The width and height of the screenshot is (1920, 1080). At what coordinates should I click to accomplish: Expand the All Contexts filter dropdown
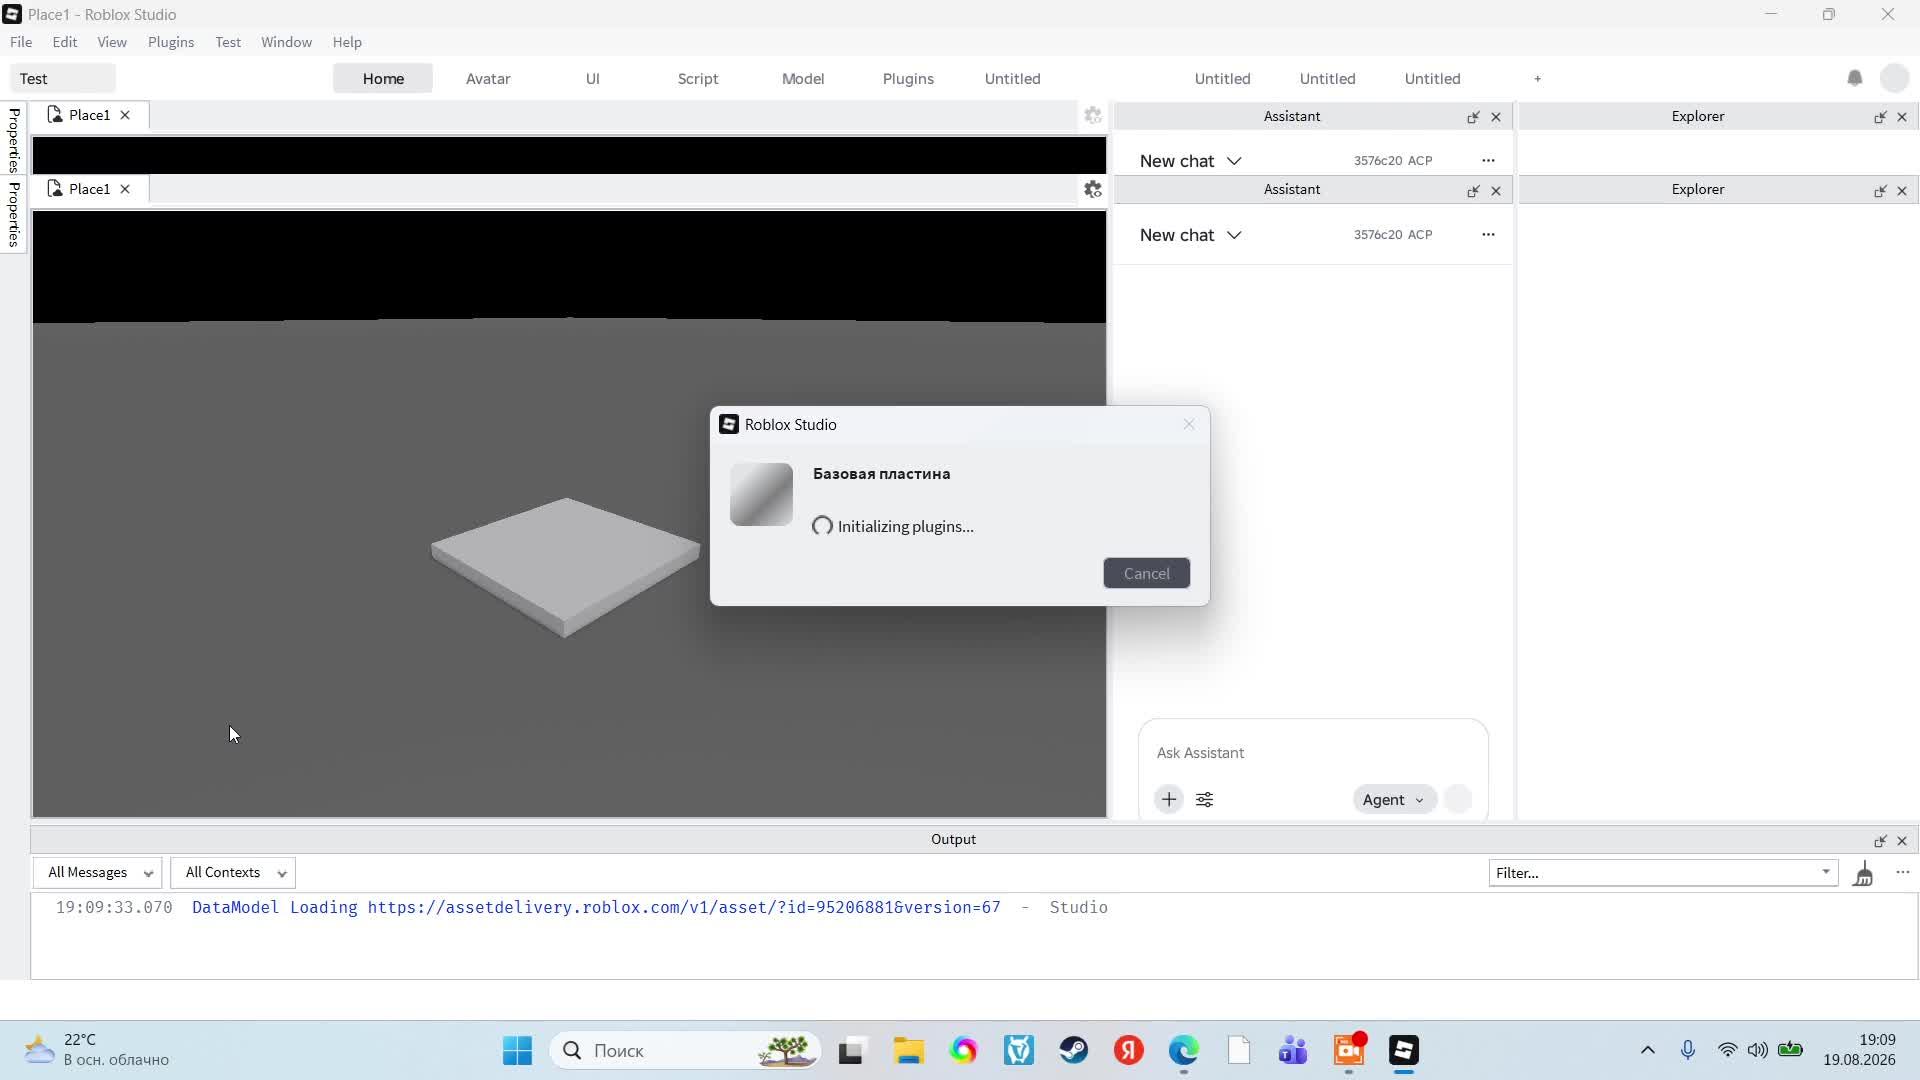tap(232, 873)
